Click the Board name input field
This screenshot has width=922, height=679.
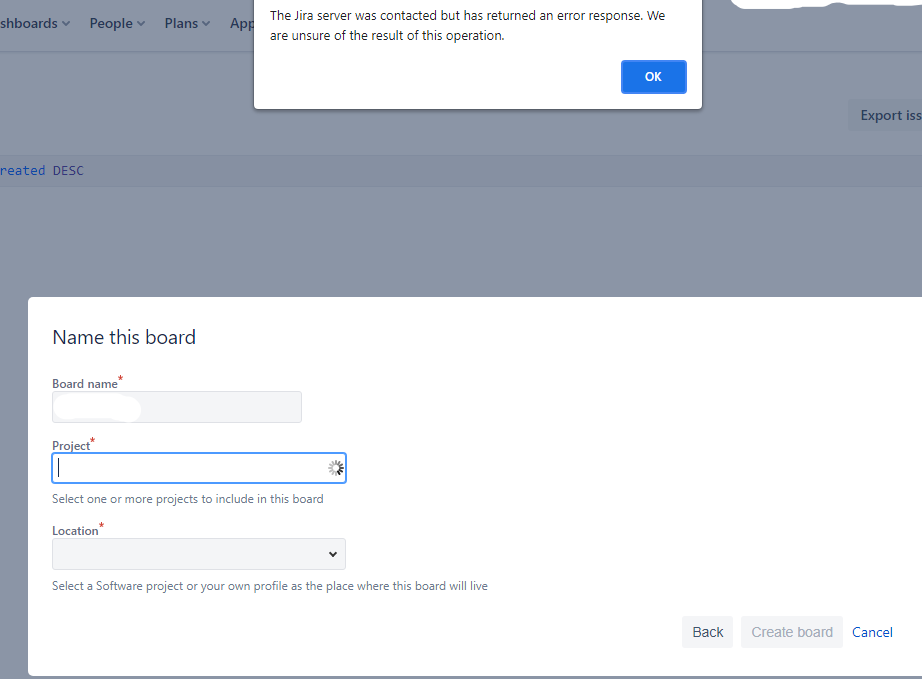click(x=177, y=407)
